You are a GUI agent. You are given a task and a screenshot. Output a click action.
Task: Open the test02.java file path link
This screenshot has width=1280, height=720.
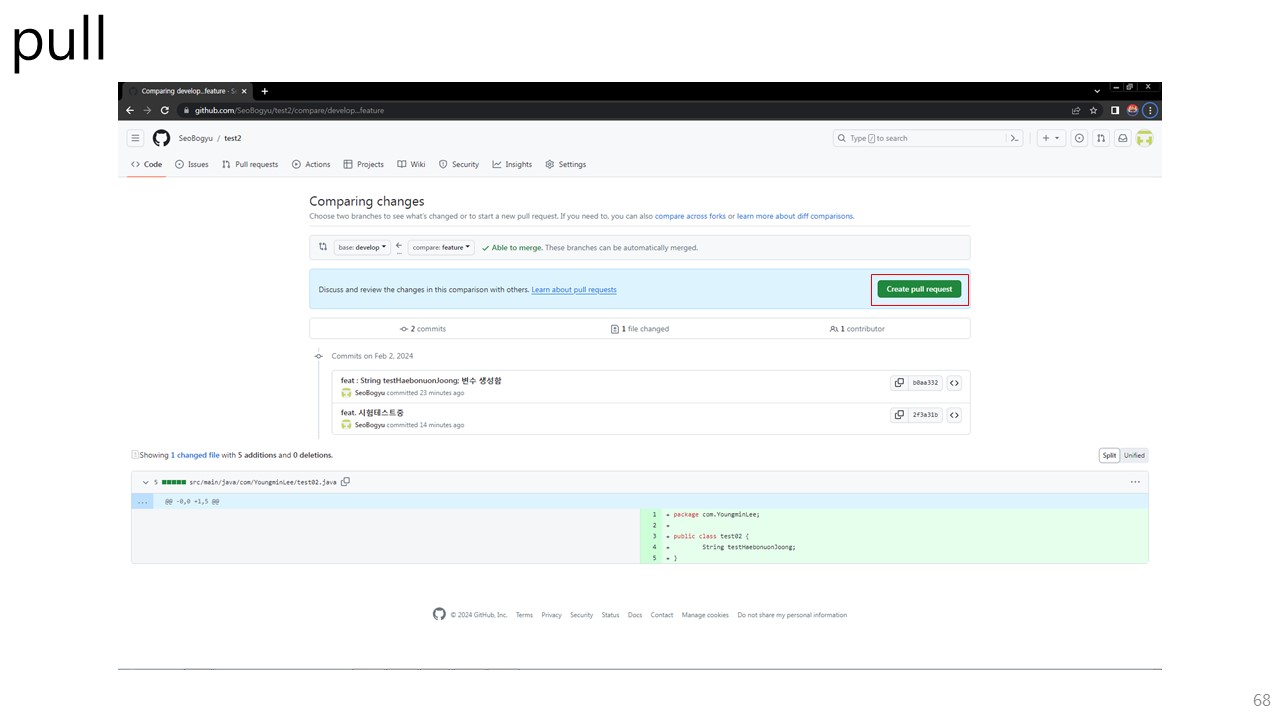pyautogui.click(x=263, y=482)
